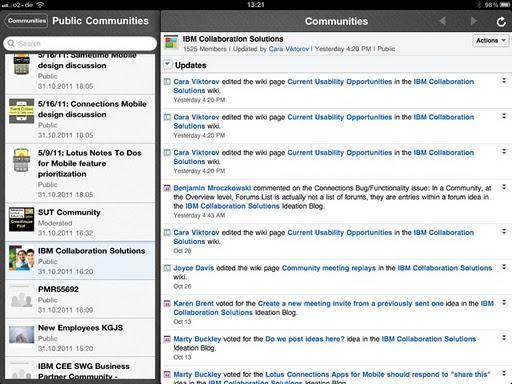Open Lotus Connections Apps for Mobile idea link
This screenshot has width=512, height=384.
[378, 375]
